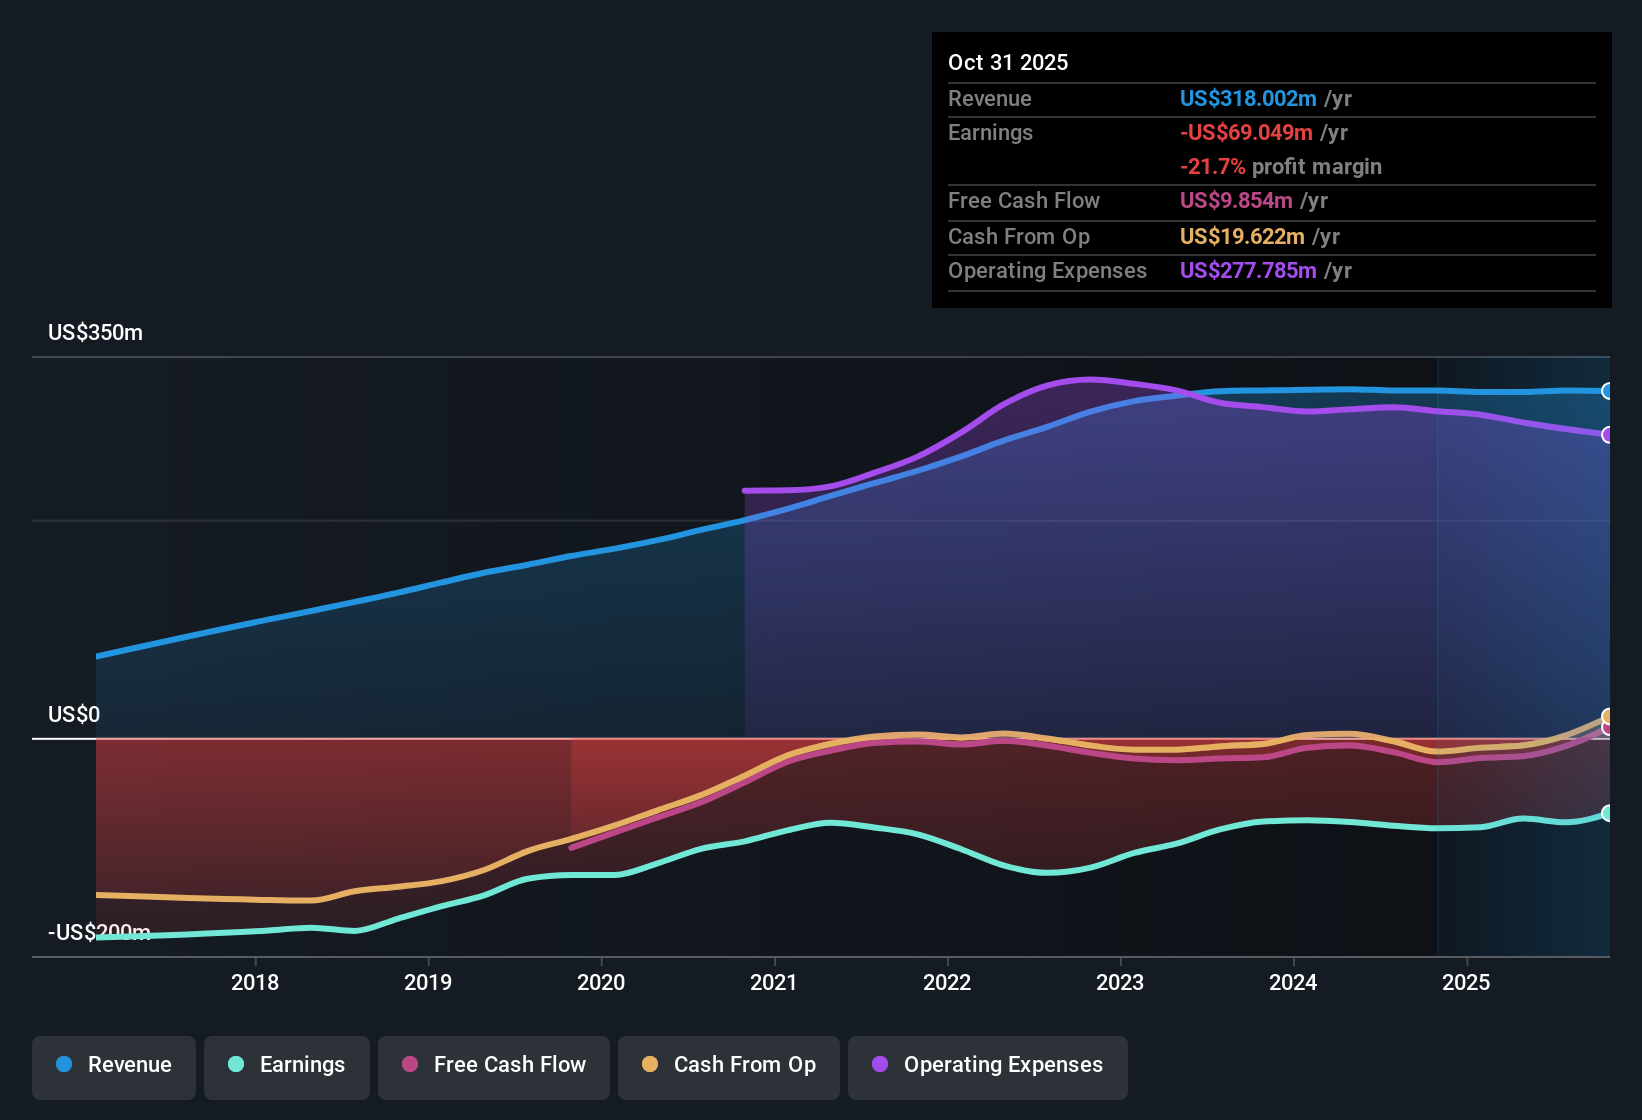Viewport: 1642px width, 1120px height.
Task: Expand the Oct 31 2025 tooltip panel
Action: tap(1271, 170)
